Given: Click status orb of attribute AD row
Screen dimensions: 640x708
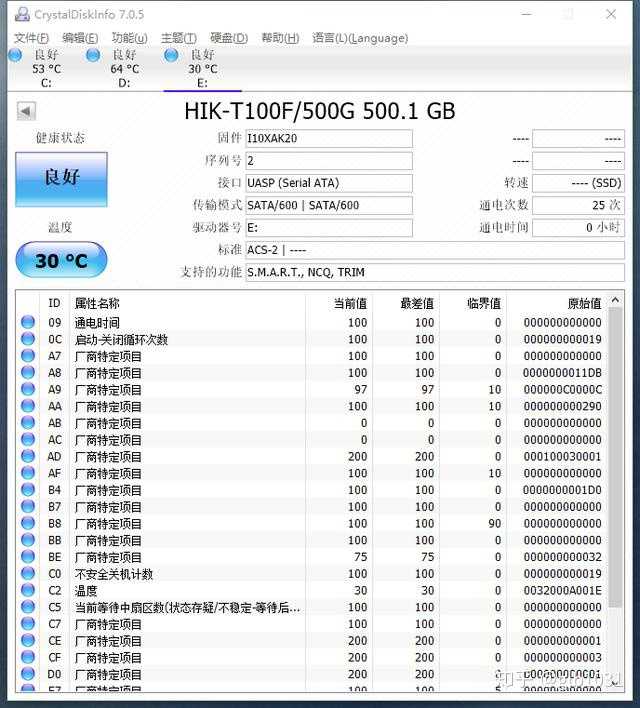Looking at the screenshot, I should click(x=28, y=456).
